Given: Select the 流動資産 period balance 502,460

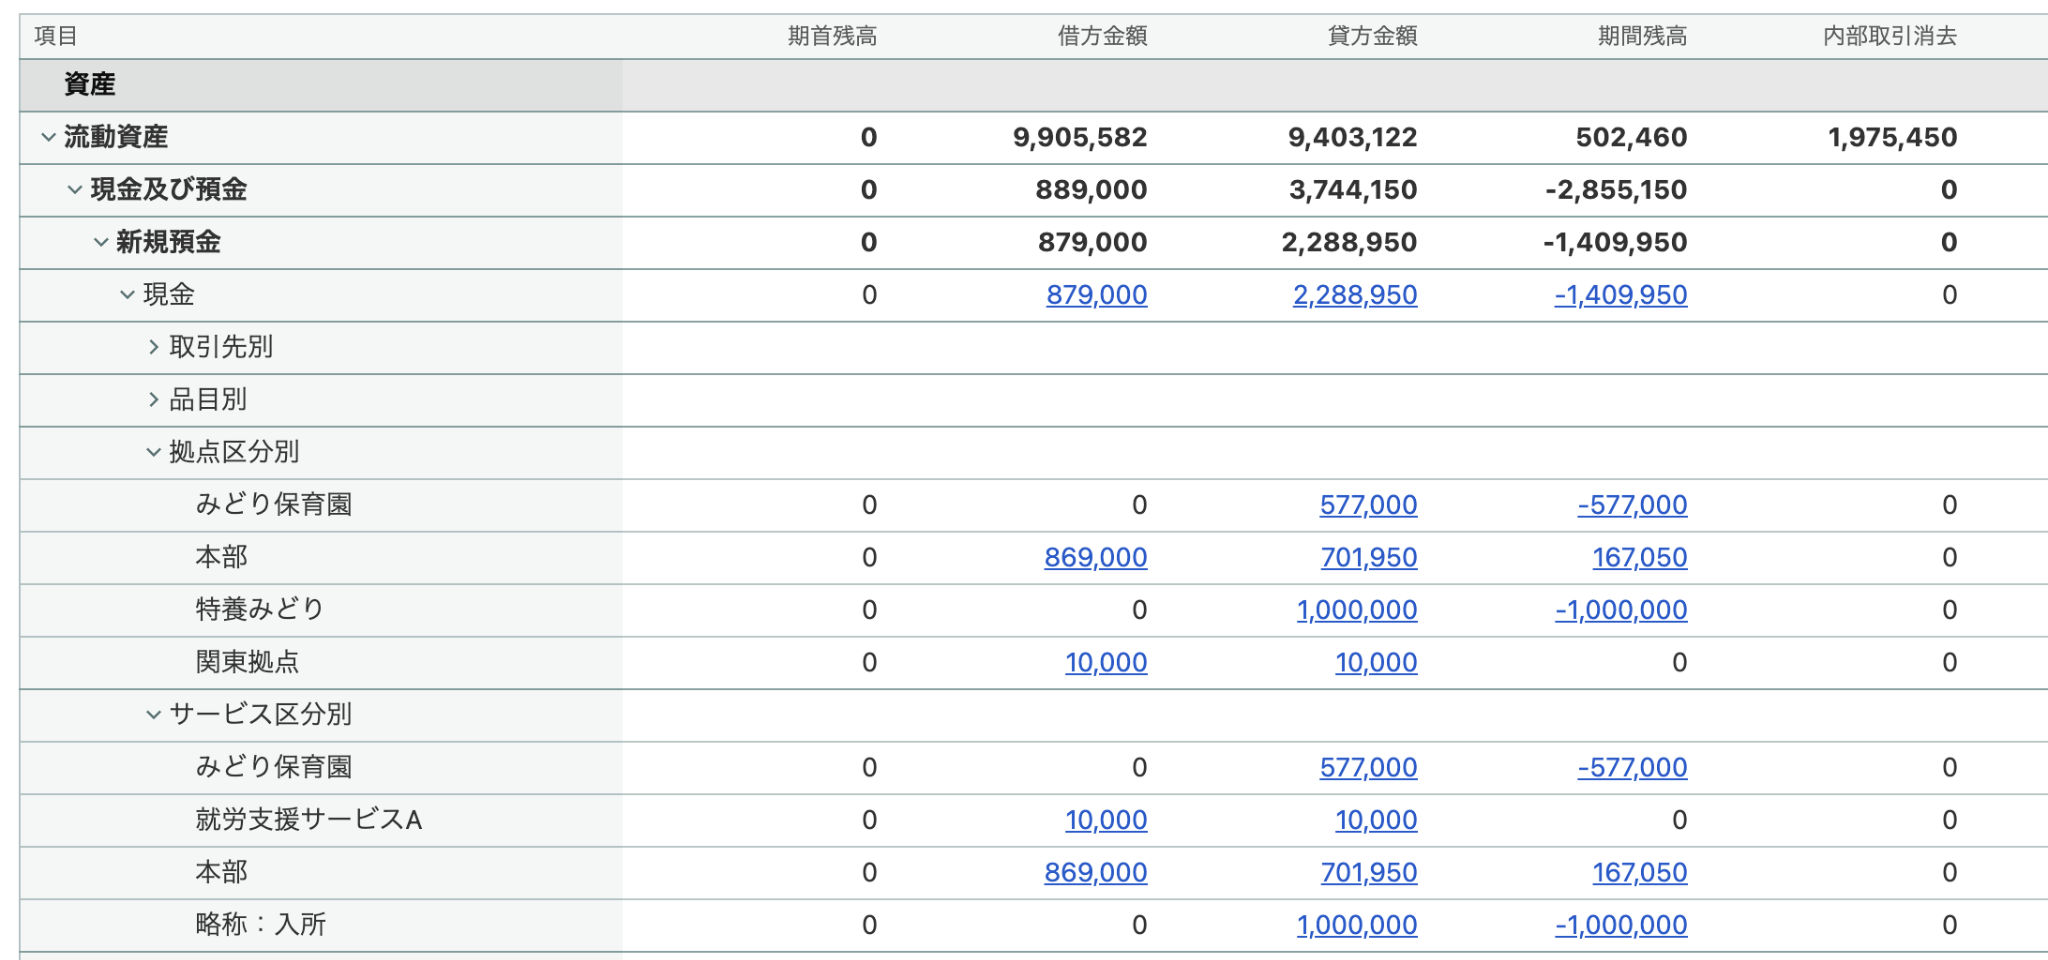Looking at the screenshot, I should (x=1632, y=137).
